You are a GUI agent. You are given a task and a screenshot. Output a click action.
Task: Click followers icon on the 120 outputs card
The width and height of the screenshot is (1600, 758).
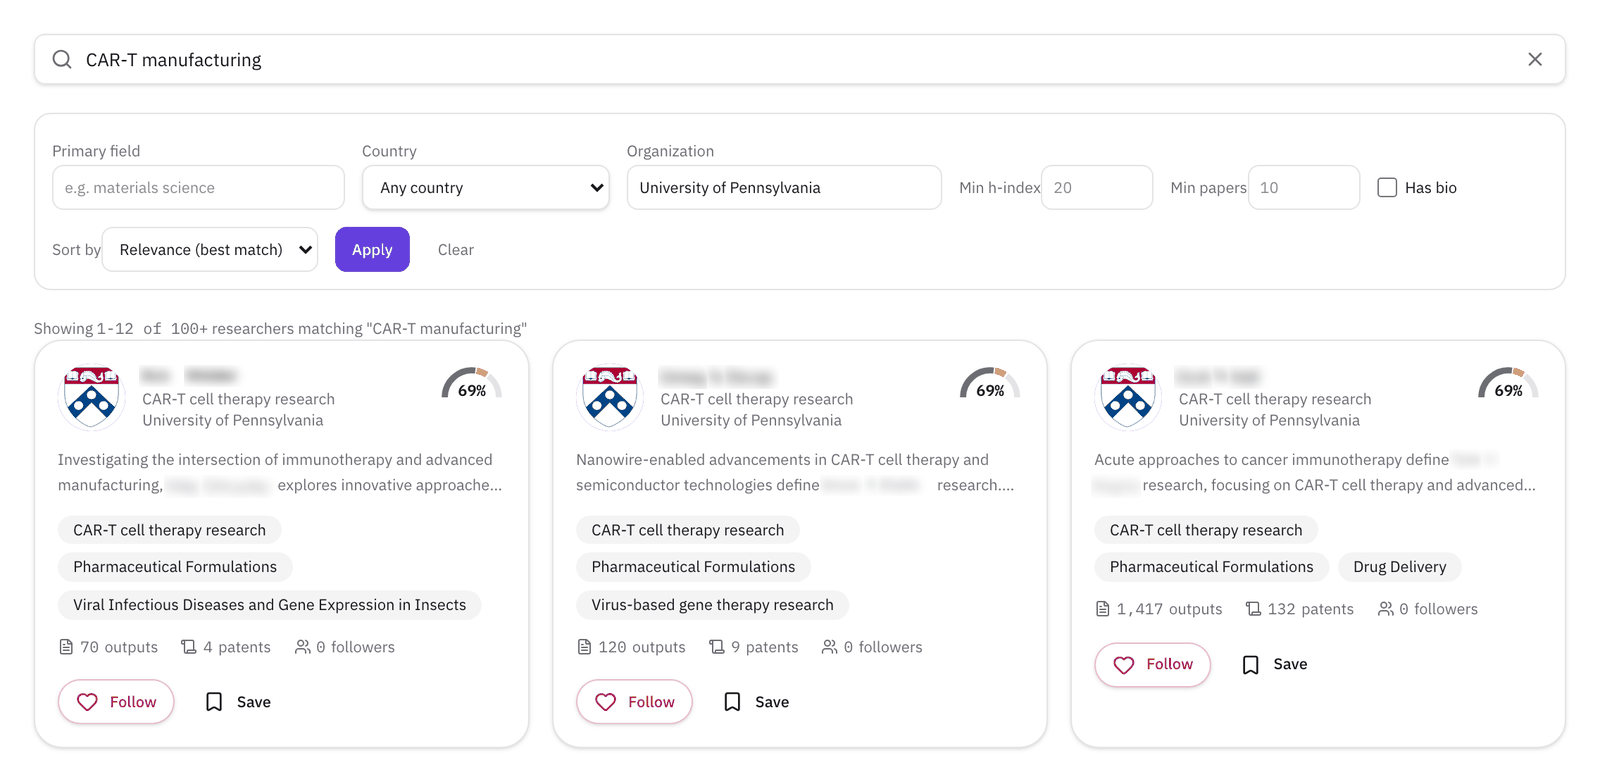830,647
